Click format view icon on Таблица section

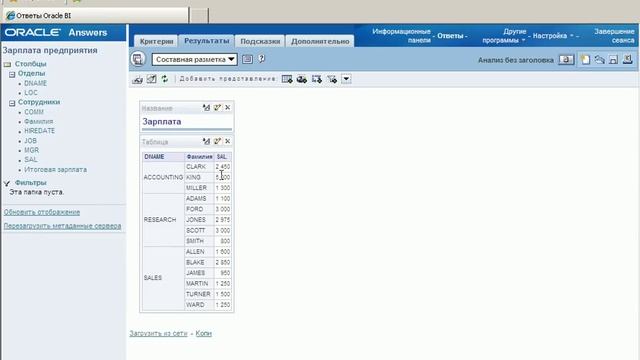click(206, 141)
